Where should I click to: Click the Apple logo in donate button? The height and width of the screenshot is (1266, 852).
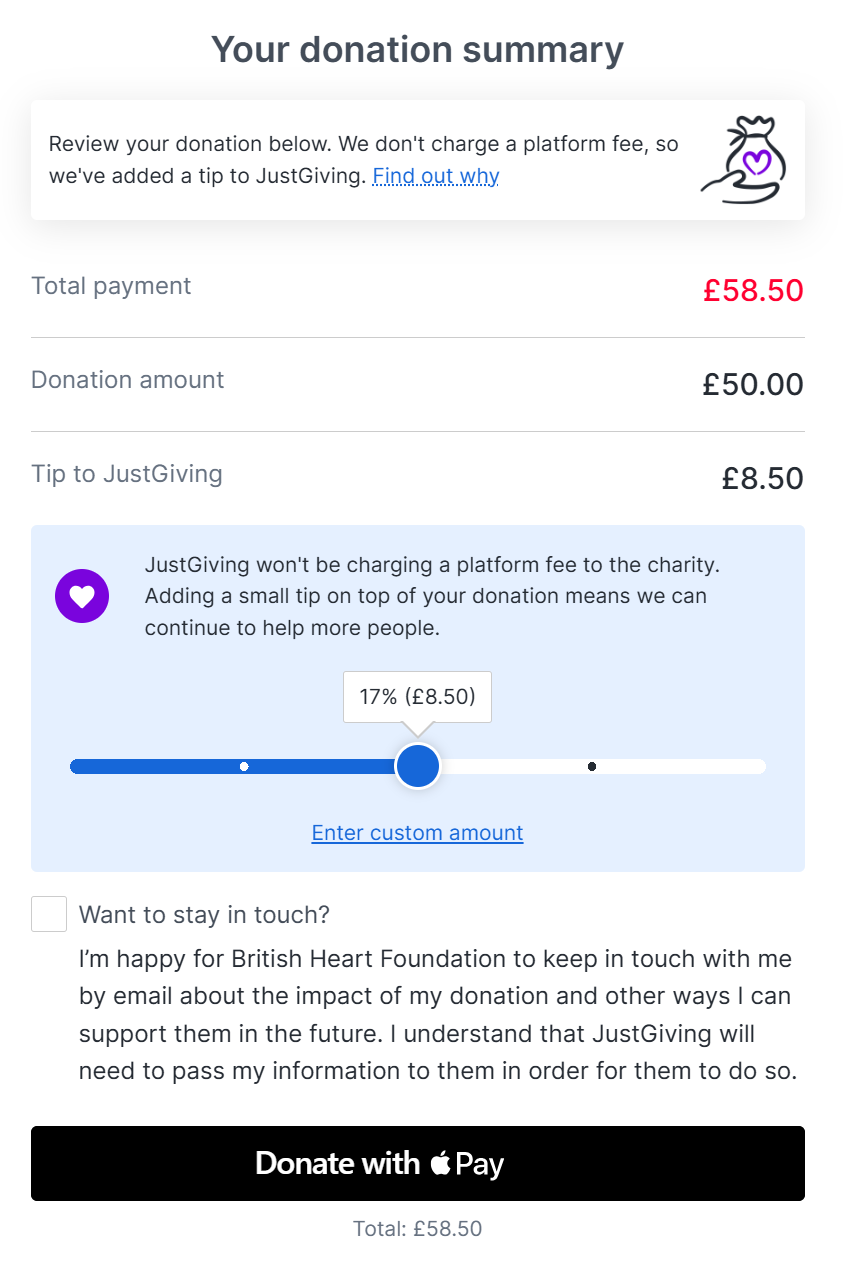tap(440, 1163)
